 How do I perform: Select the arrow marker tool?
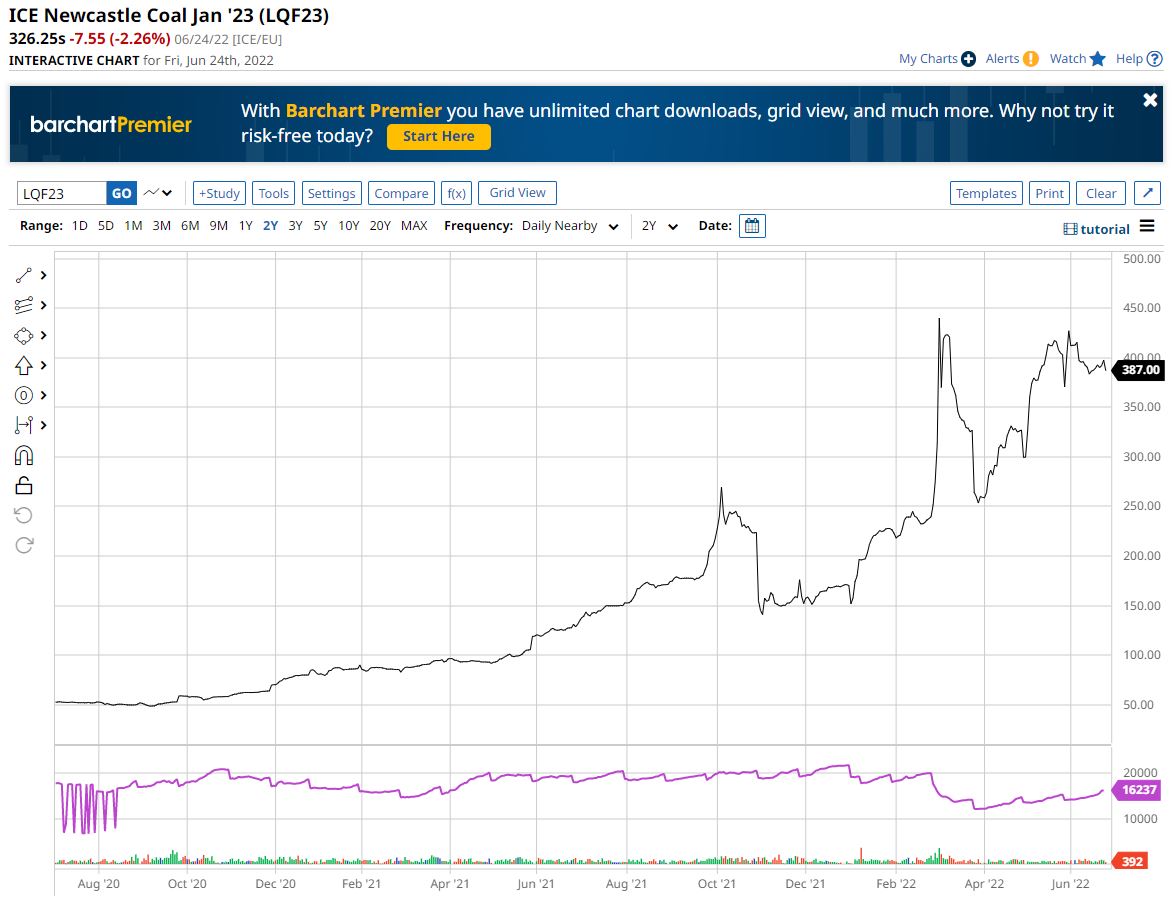click(x=24, y=365)
